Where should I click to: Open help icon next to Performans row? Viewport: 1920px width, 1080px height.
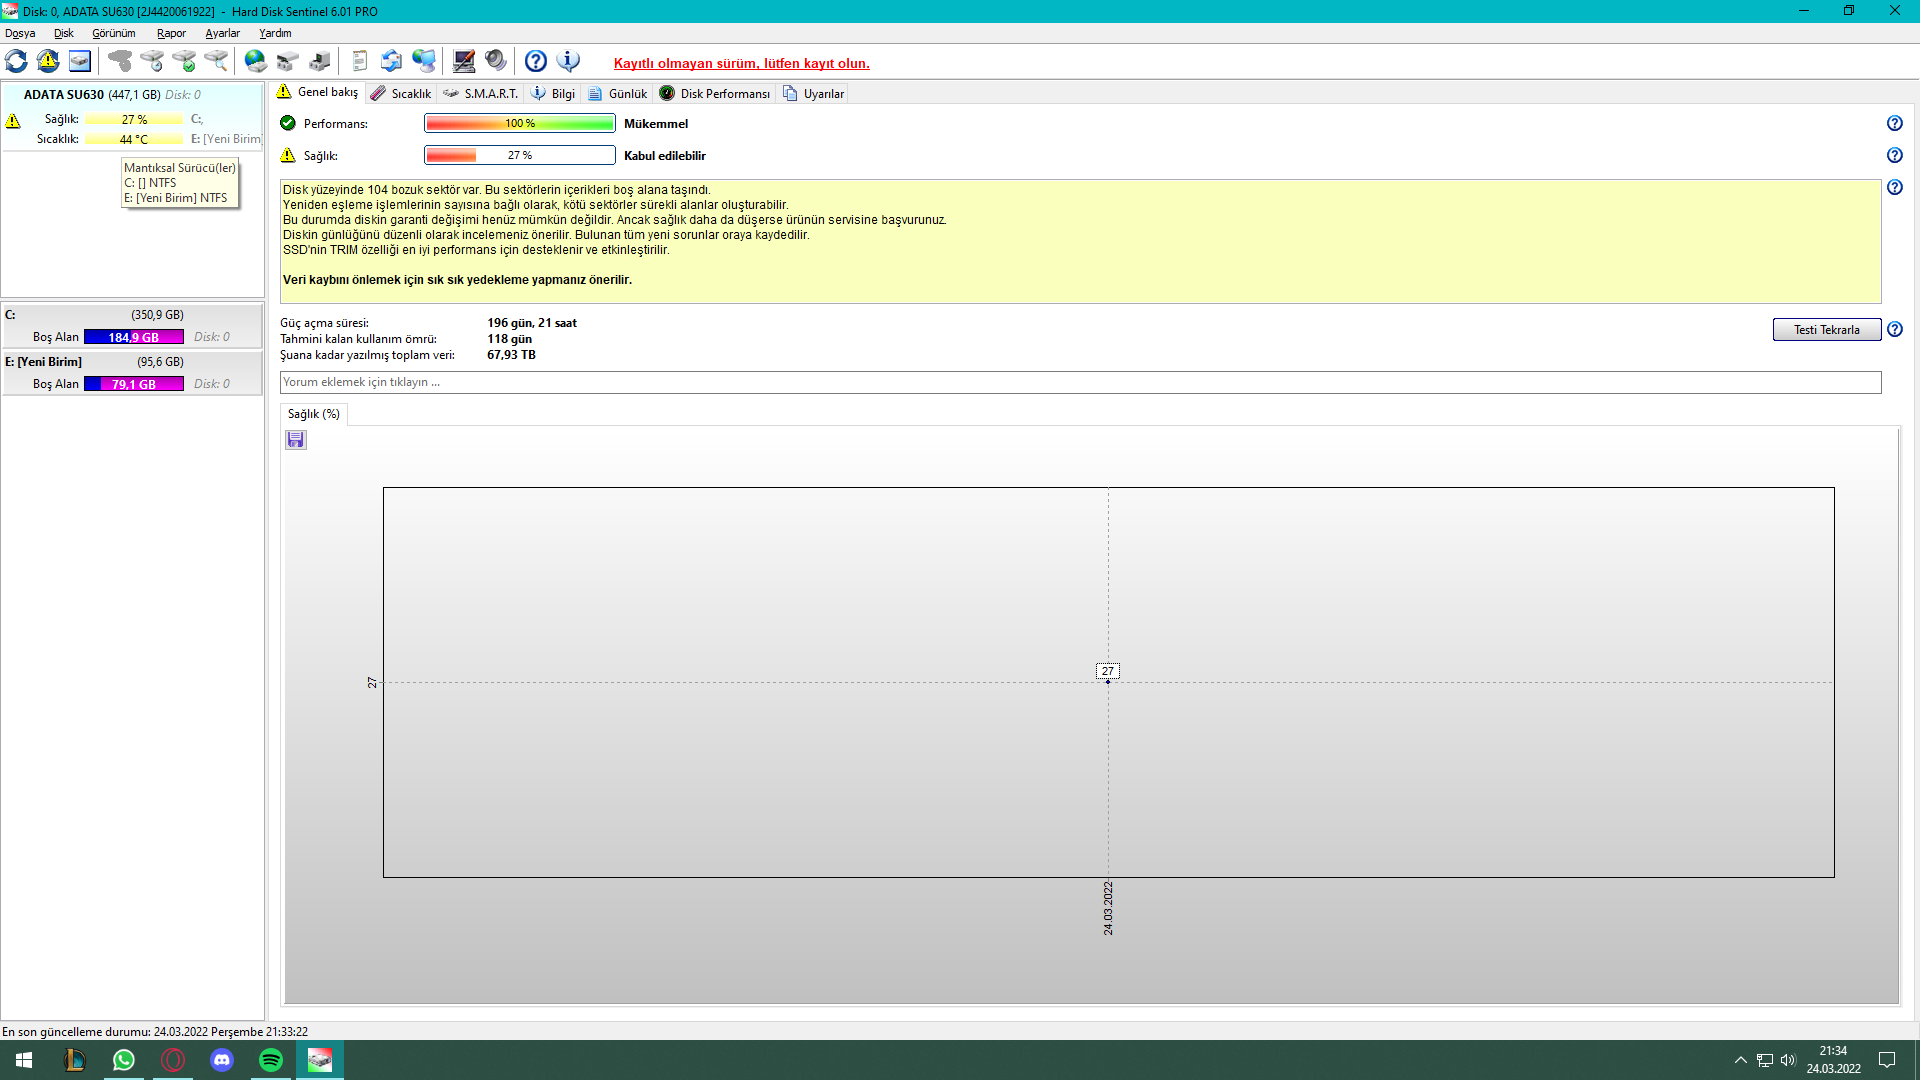pos(1894,123)
